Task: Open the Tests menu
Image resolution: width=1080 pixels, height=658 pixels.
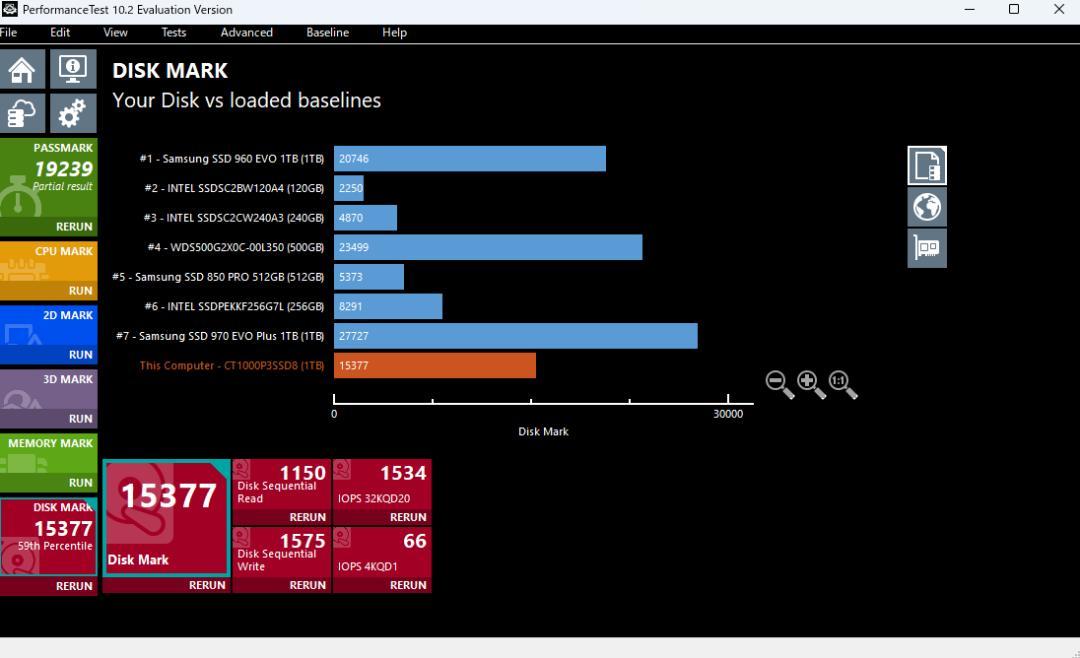Action: (x=174, y=32)
